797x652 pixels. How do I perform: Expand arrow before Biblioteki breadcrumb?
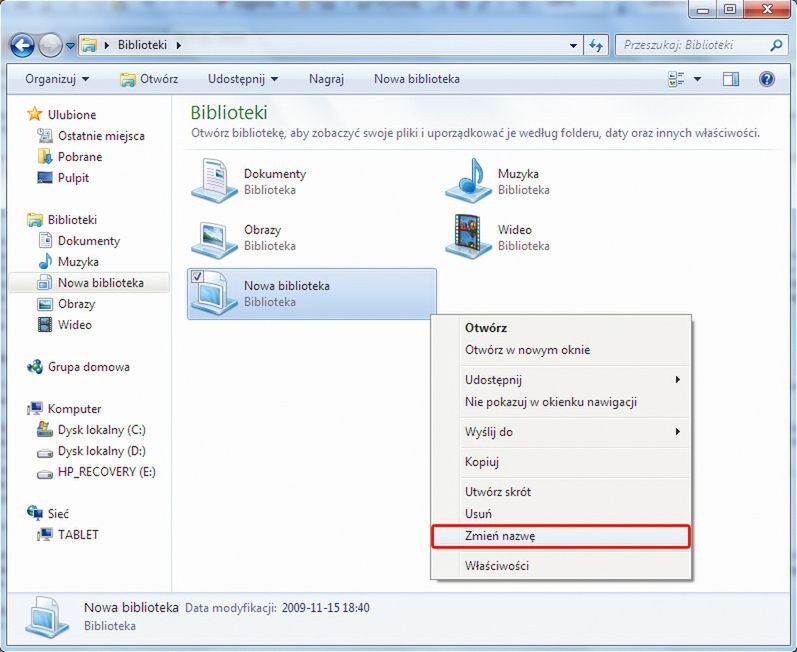[107, 45]
